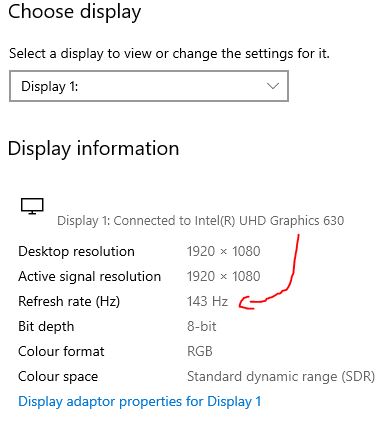Click the desktop resolution 1920 × 1080 value
The width and height of the screenshot is (391, 426).
(x=223, y=251)
